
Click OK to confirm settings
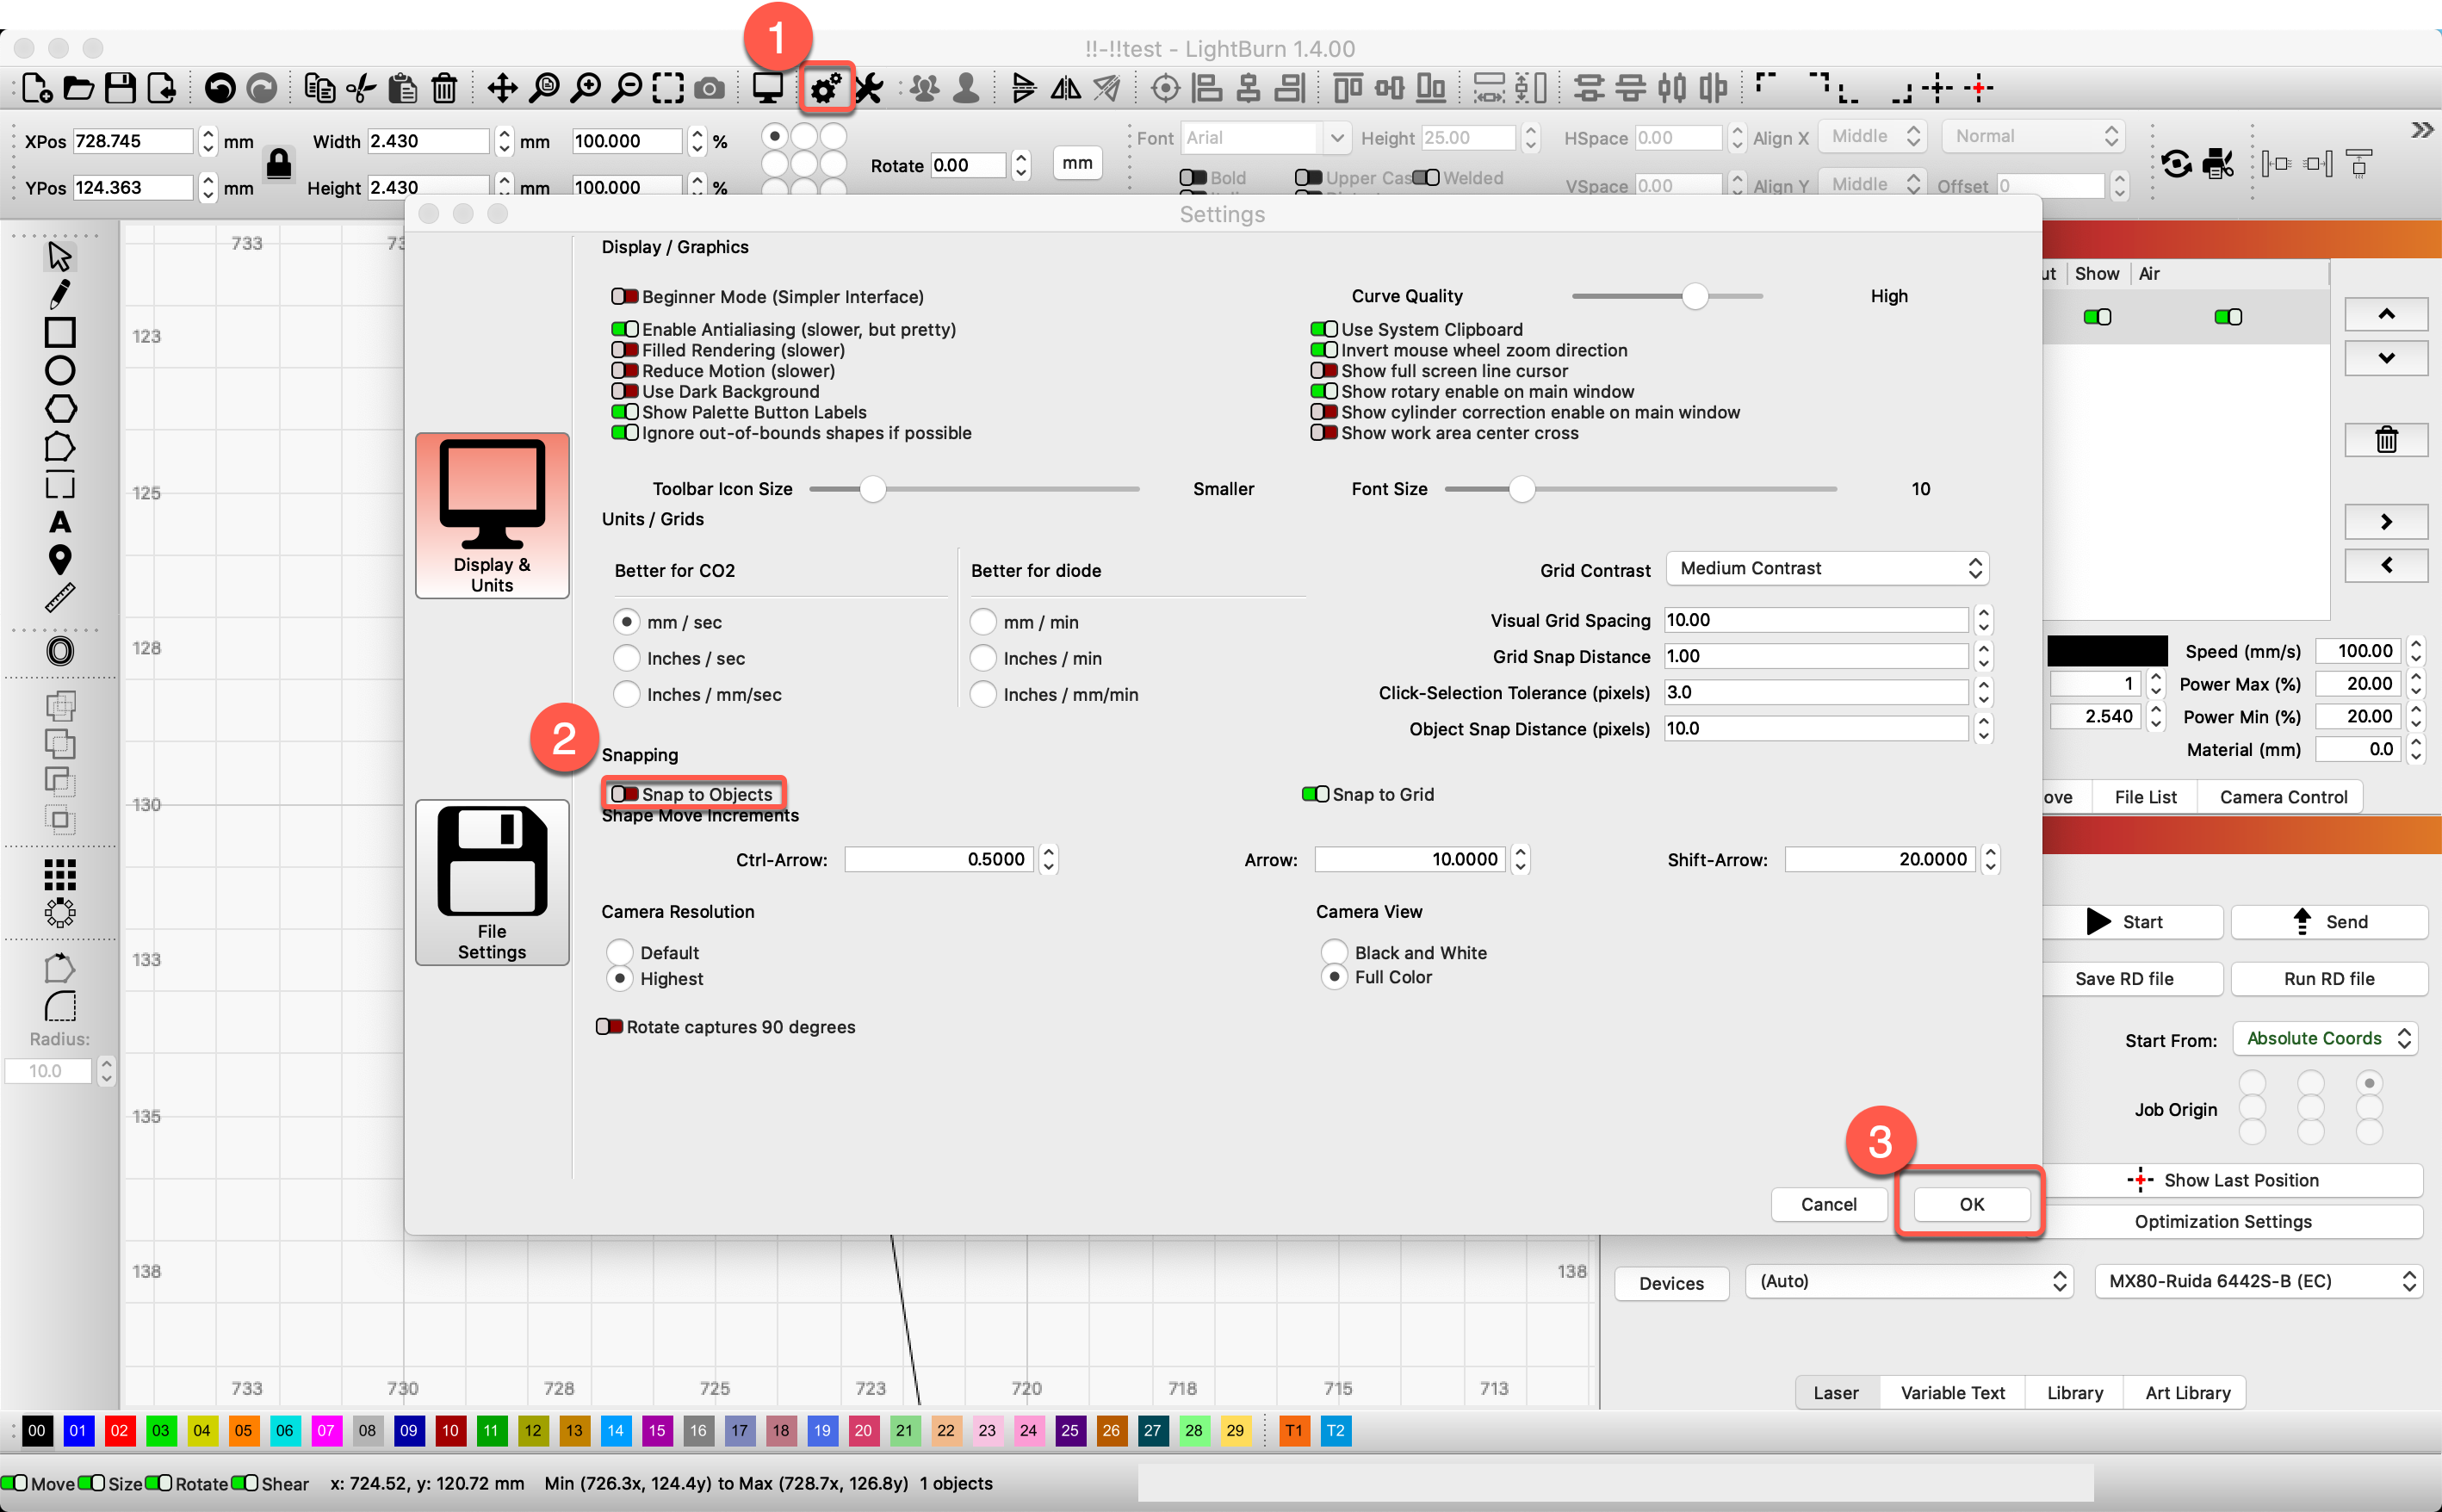coord(1971,1204)
